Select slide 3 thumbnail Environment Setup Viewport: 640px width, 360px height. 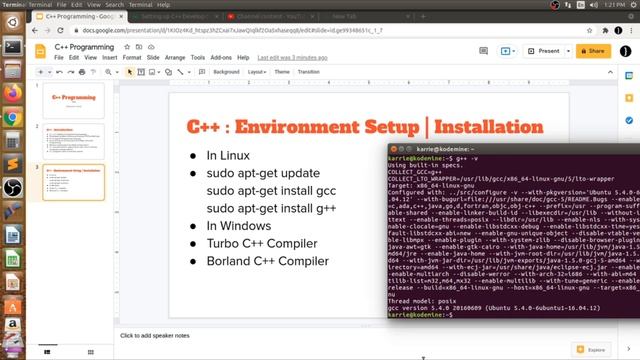click(x=73, y=182)
